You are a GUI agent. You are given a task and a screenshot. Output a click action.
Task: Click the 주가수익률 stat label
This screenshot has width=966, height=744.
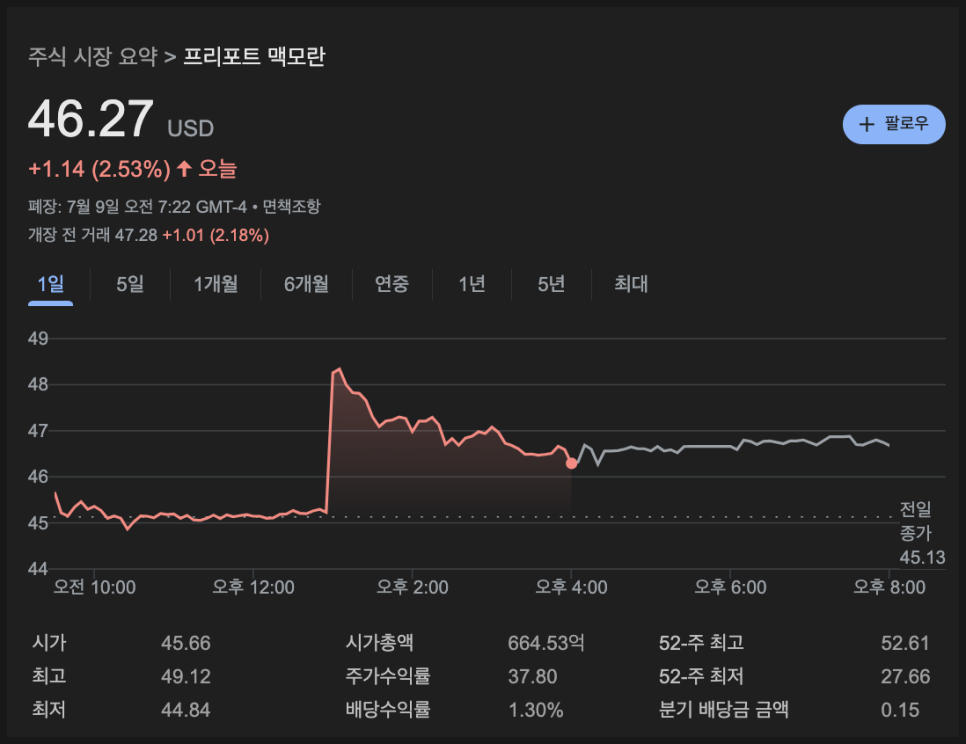tap(388, 676)
